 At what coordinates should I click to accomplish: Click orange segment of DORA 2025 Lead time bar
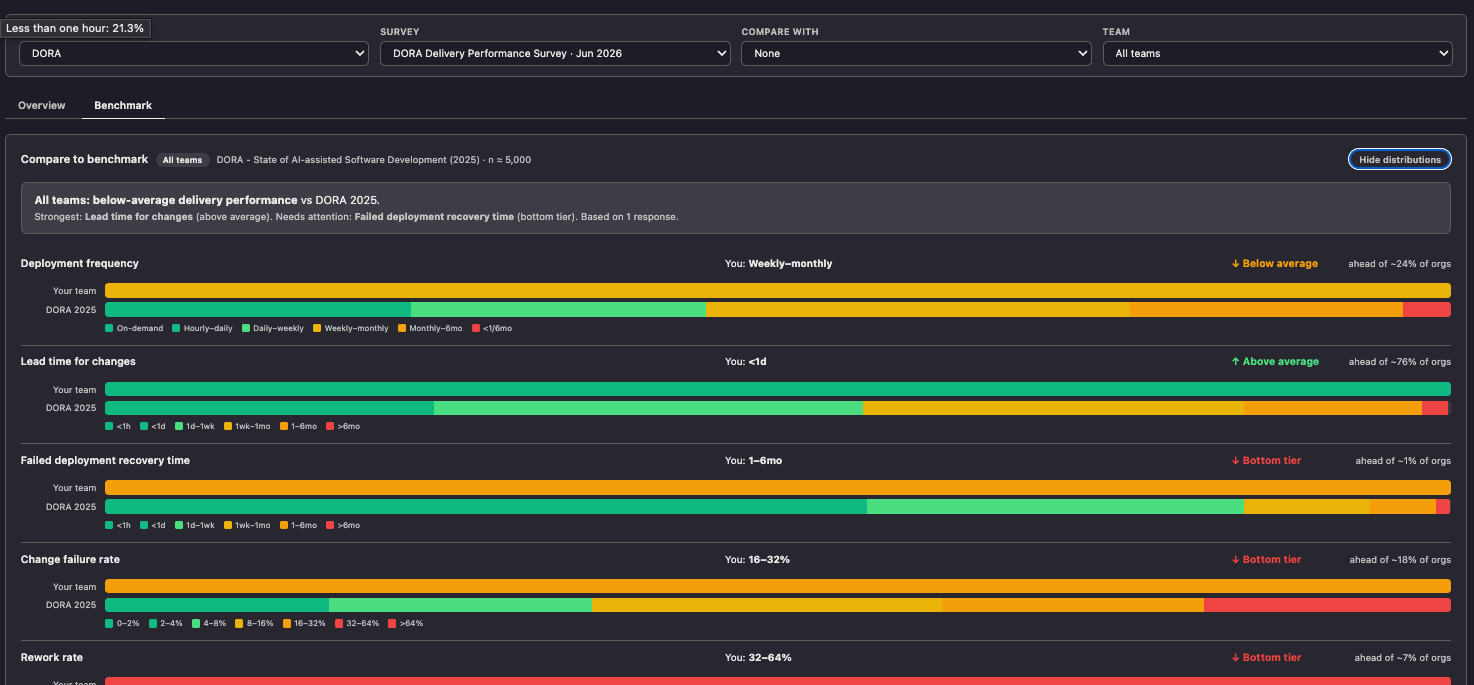(1333, 408)
